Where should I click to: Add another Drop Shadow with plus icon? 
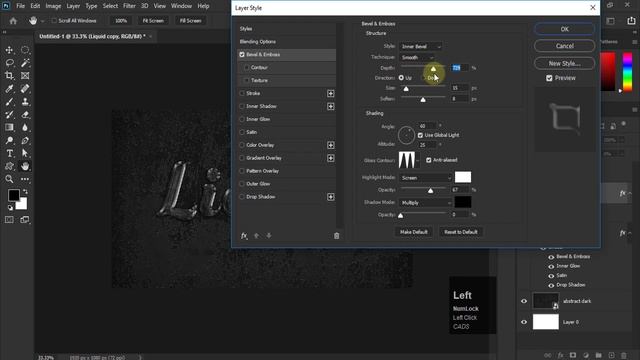click(331, 197)
